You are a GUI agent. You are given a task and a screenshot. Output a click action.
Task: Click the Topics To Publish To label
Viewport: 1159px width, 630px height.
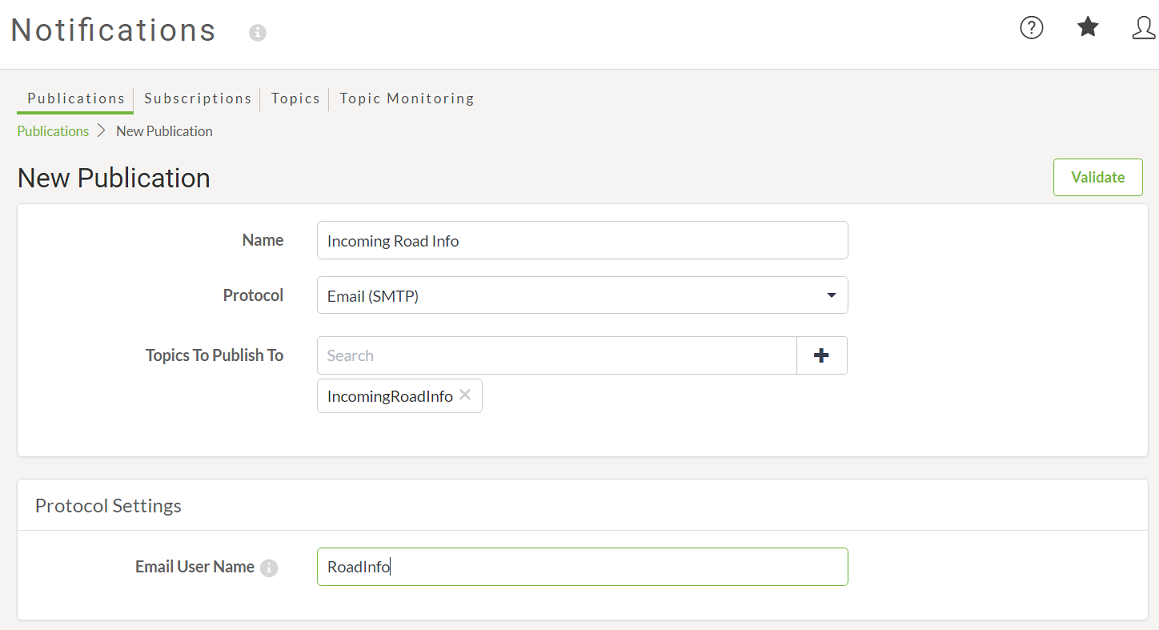click(x=214, y=355)
